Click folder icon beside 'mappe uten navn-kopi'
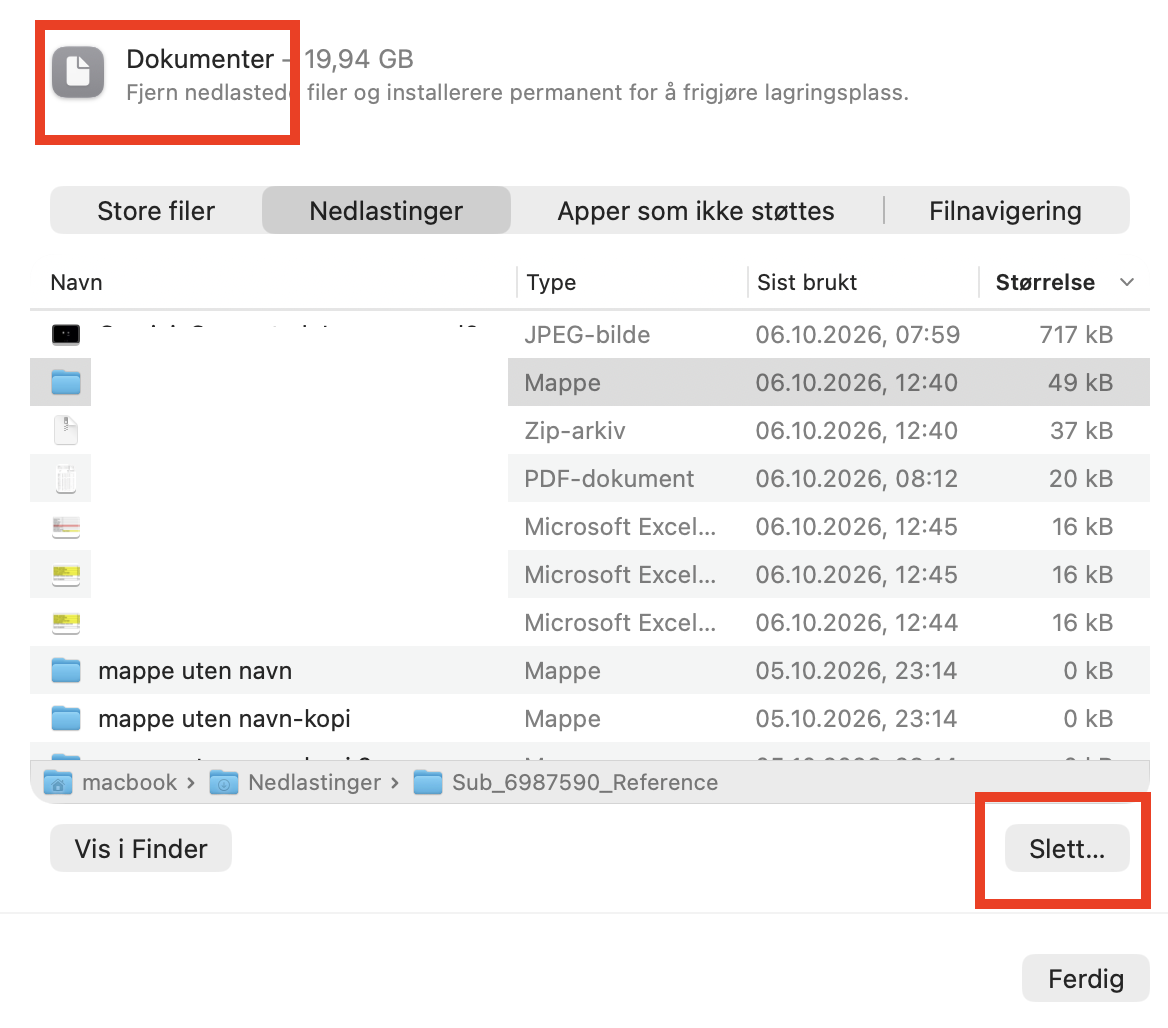Viewport: 1168px width, 1028px height. [x=66, y=719]
